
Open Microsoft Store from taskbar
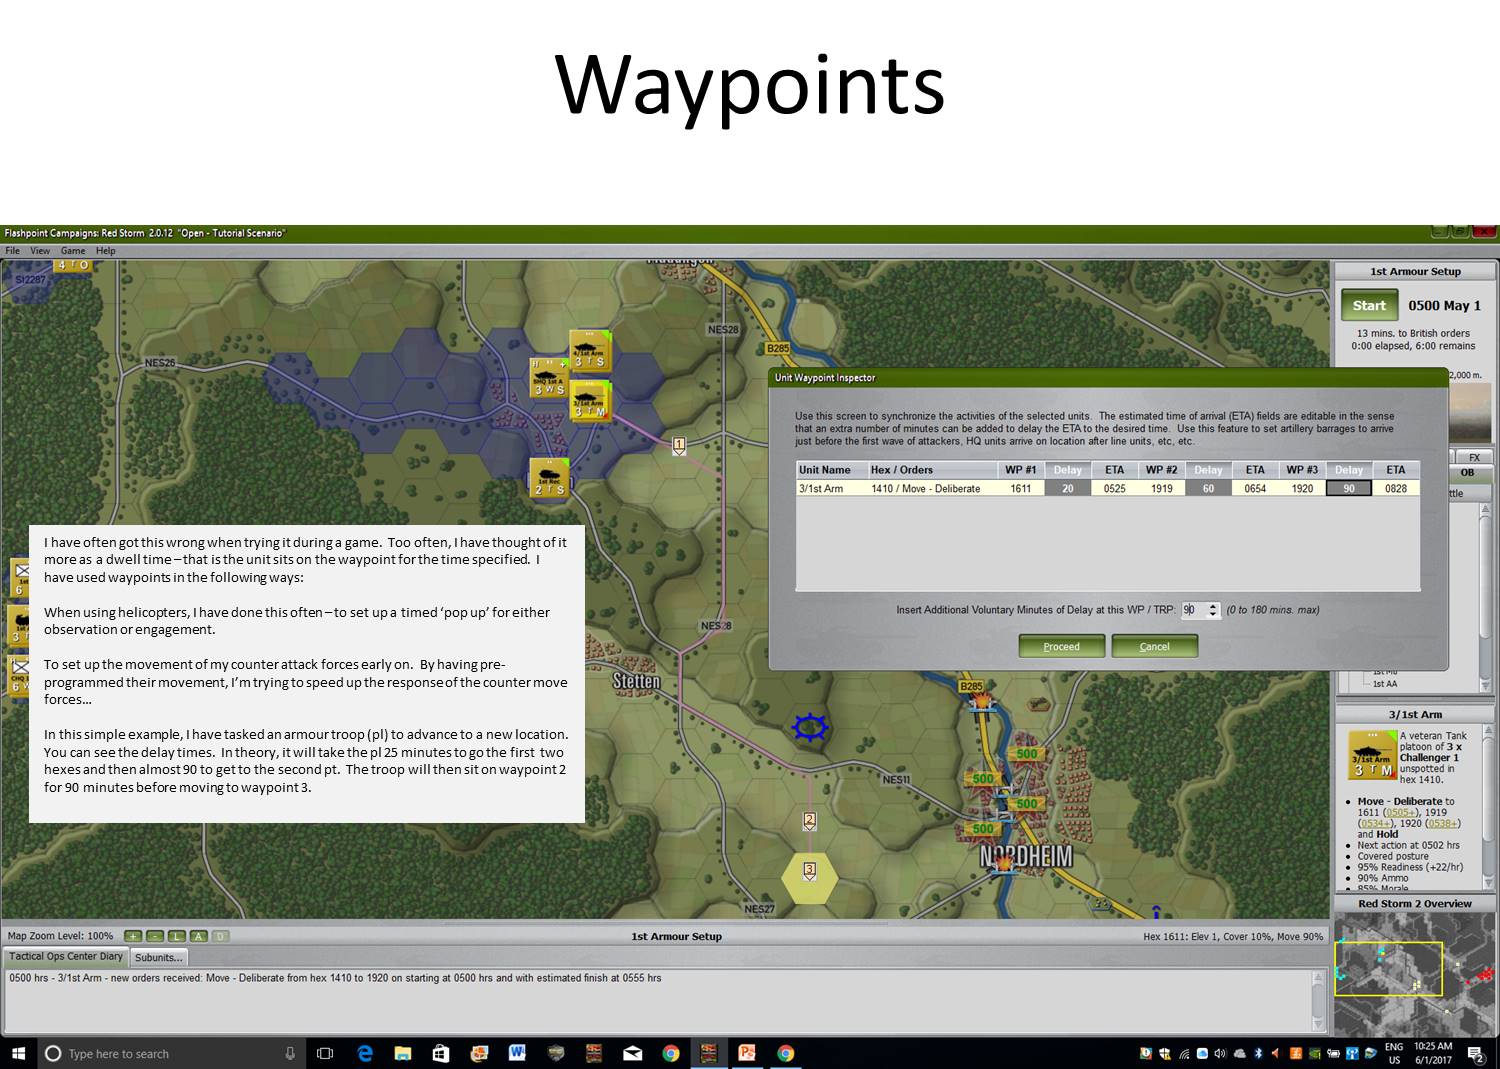click(441, 1053)
